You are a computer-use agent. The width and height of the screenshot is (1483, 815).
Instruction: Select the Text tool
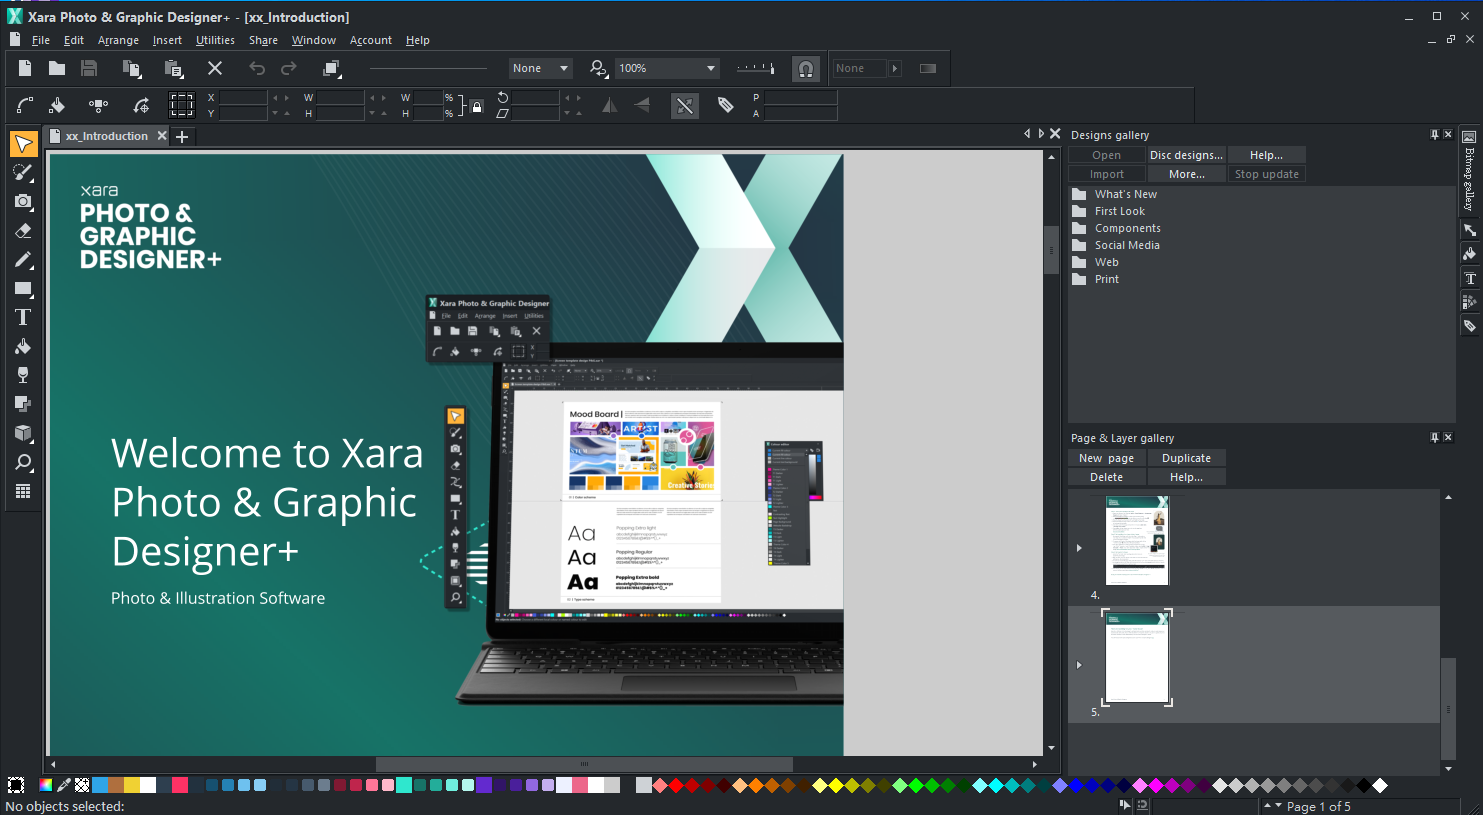[23, 317]
